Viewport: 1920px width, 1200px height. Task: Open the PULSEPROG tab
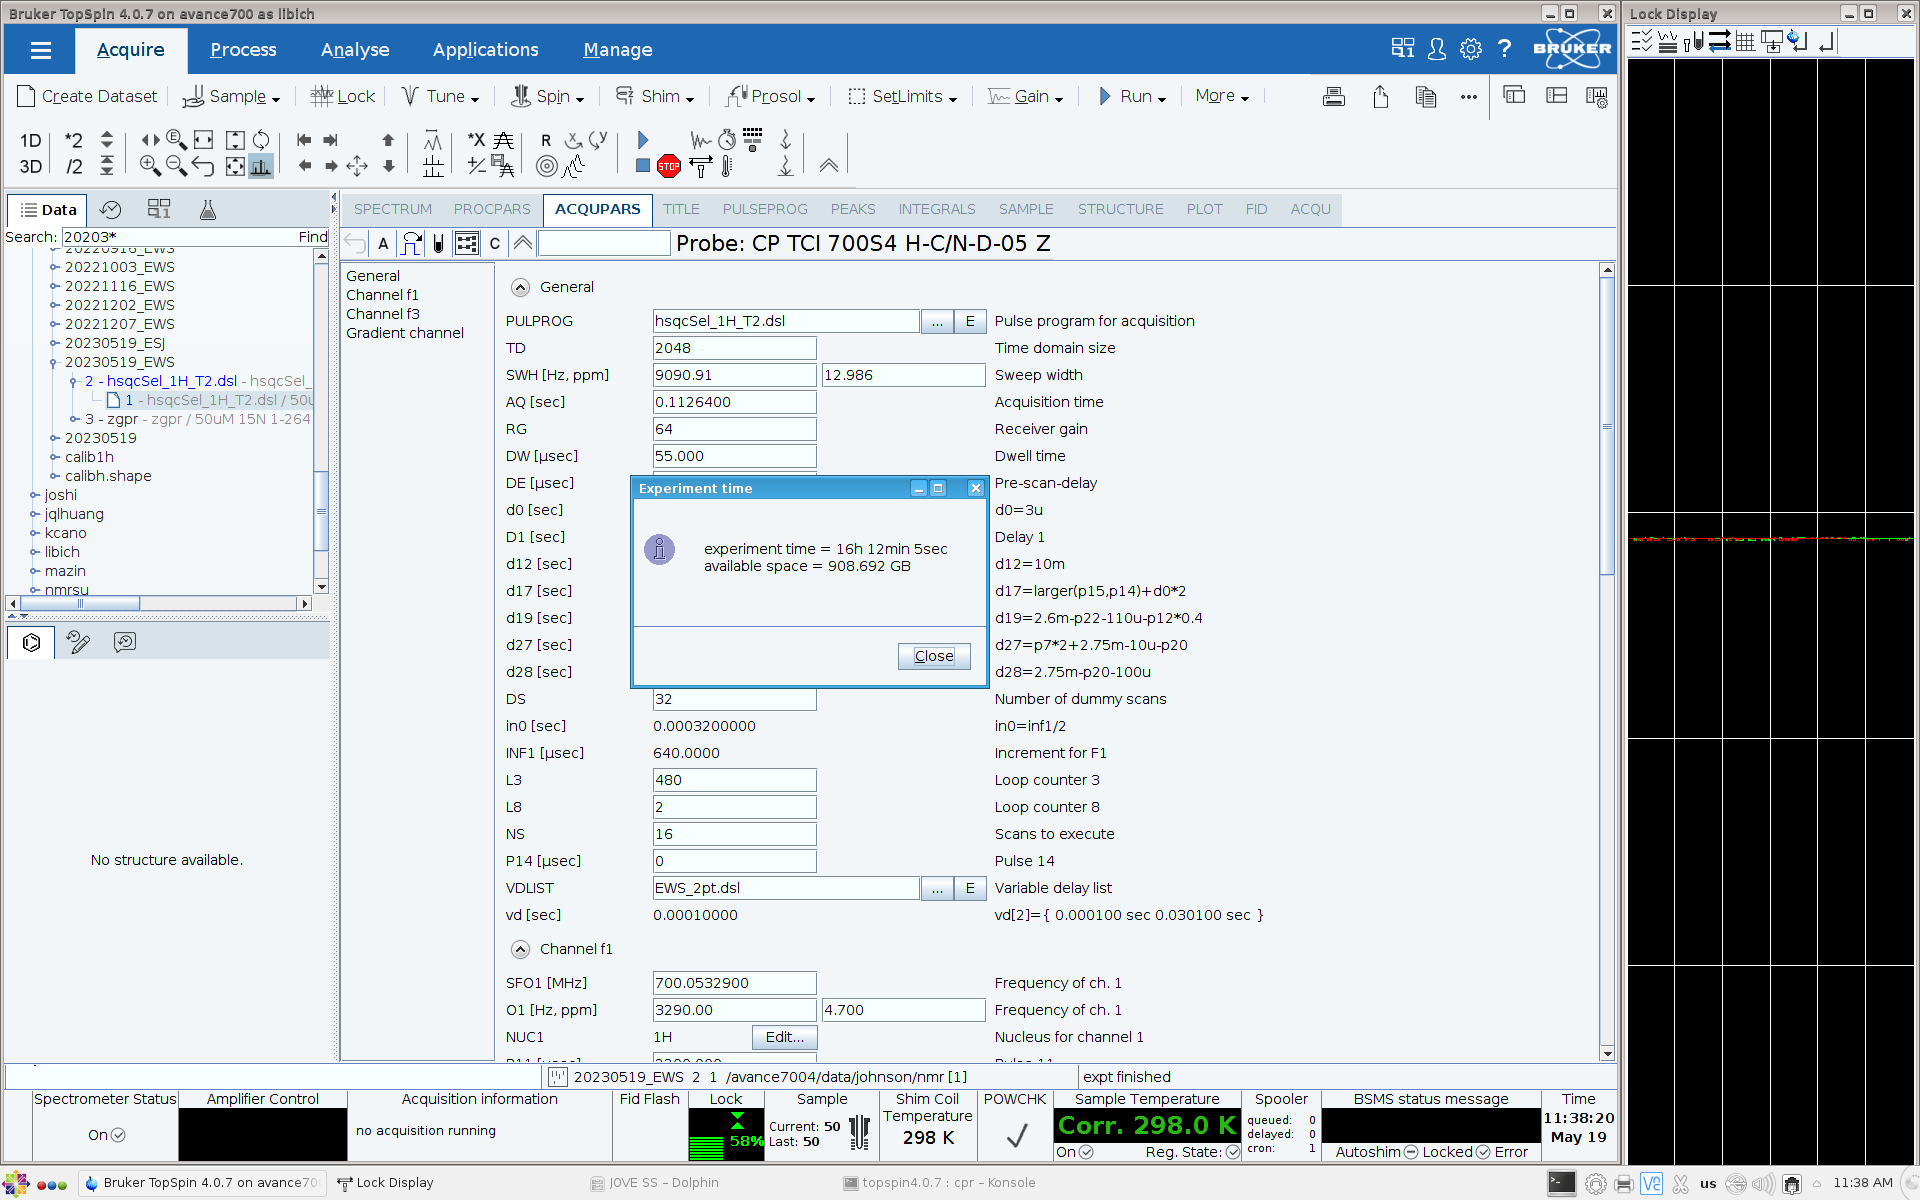(x=765, y=209)
